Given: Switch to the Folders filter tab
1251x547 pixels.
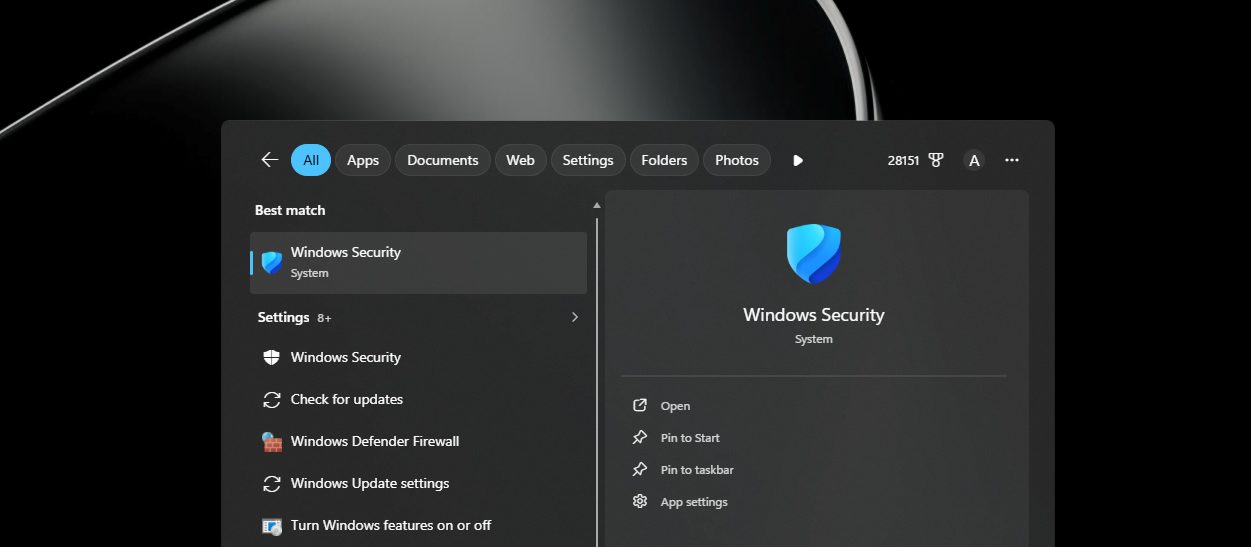Looking at the screenshot, I should tap(664, 160).
